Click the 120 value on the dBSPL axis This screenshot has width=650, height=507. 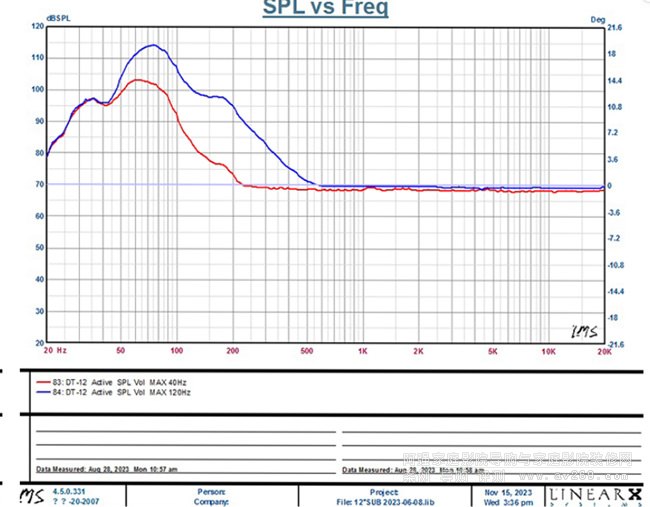(38, 27)
